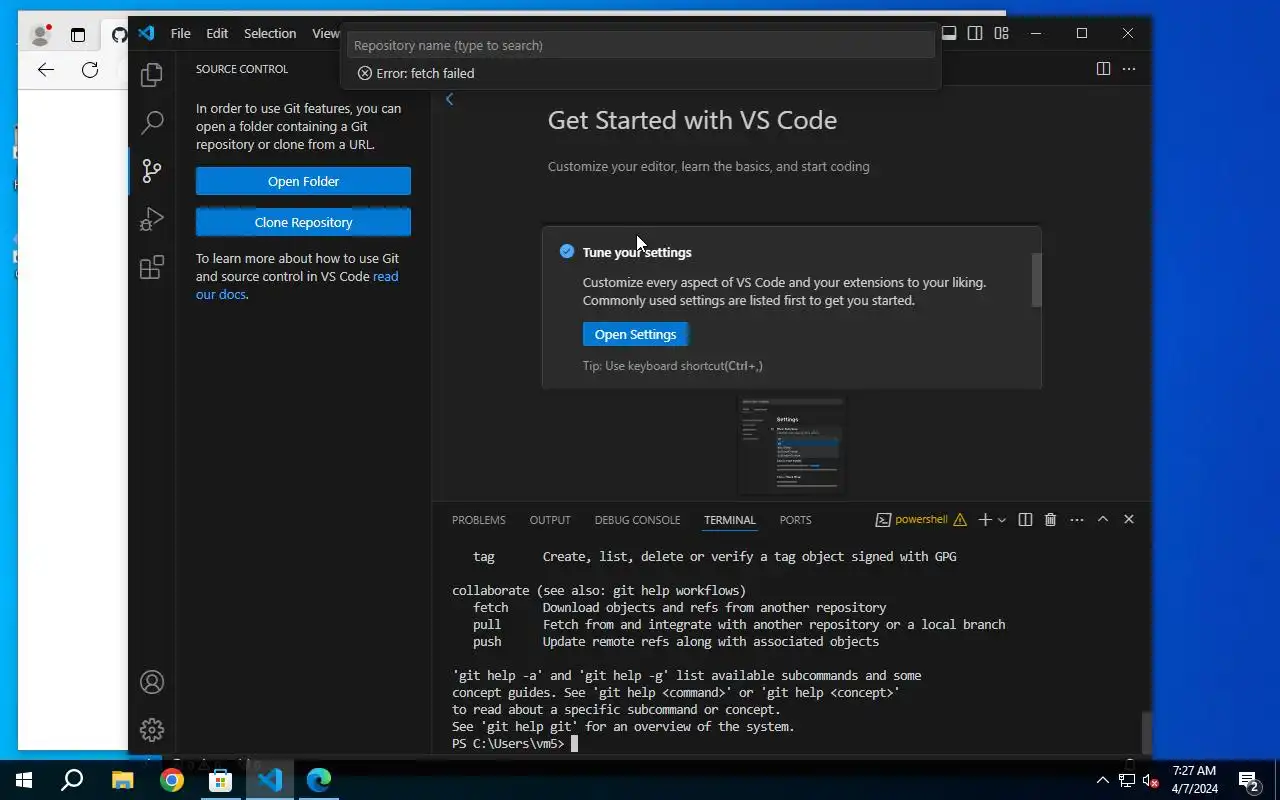This screenshot has width=1280, height=800.
Task: Click the terminal scrollbar thumb
Action: [x=1146, y=732]
